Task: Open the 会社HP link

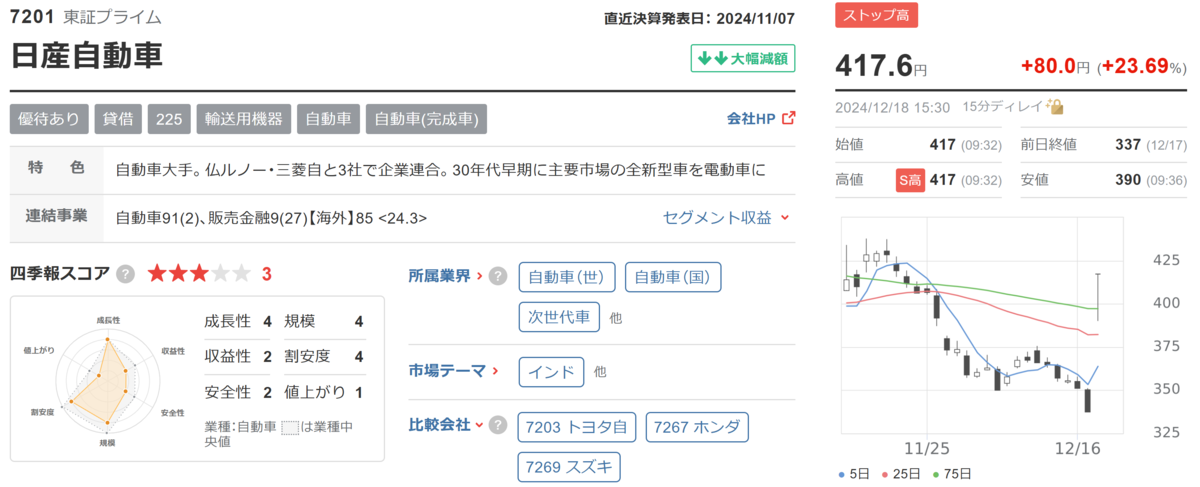Action: click(751, 118)
